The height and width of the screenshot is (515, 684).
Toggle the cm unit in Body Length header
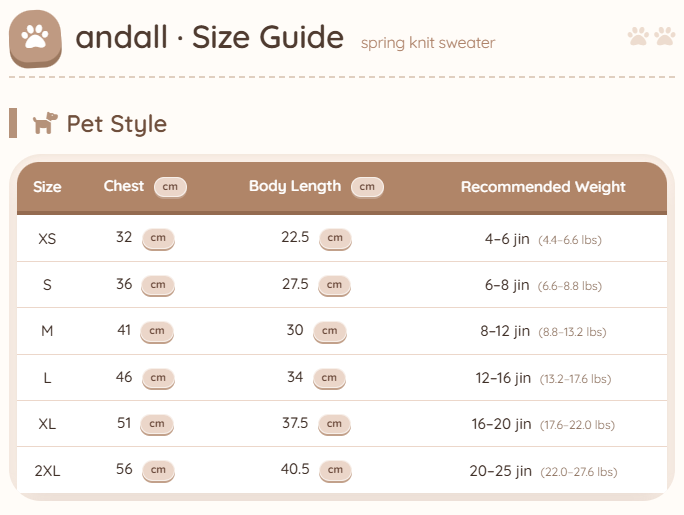point(367,187)
